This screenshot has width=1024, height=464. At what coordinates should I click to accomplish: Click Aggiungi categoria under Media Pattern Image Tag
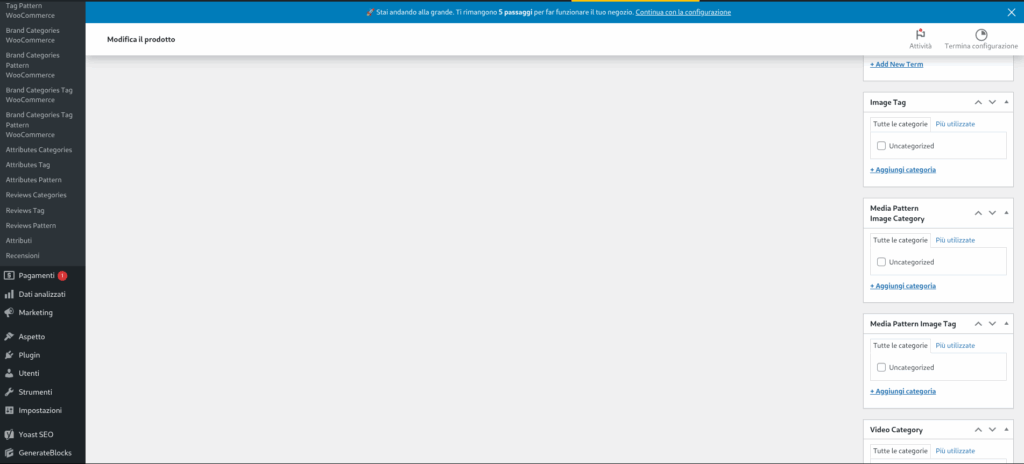[903, 391]
